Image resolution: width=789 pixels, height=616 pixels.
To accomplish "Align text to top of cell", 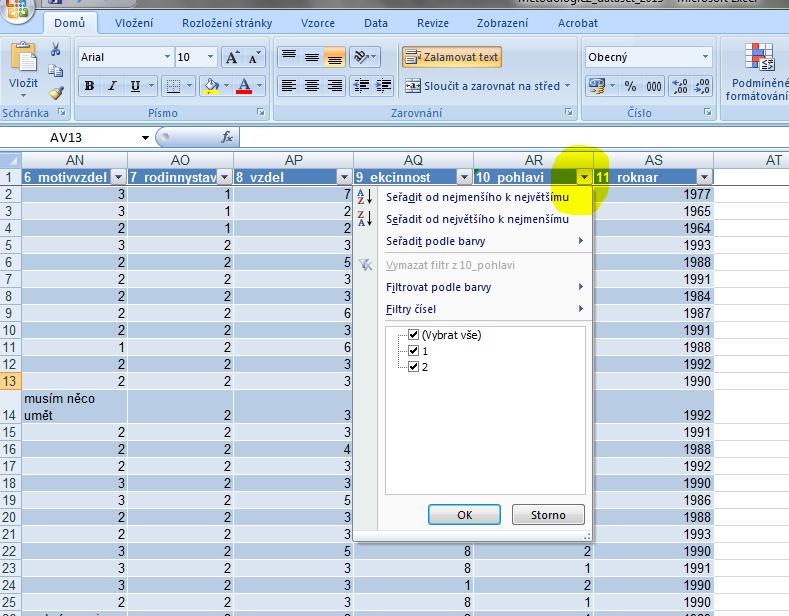I will 289,57.
